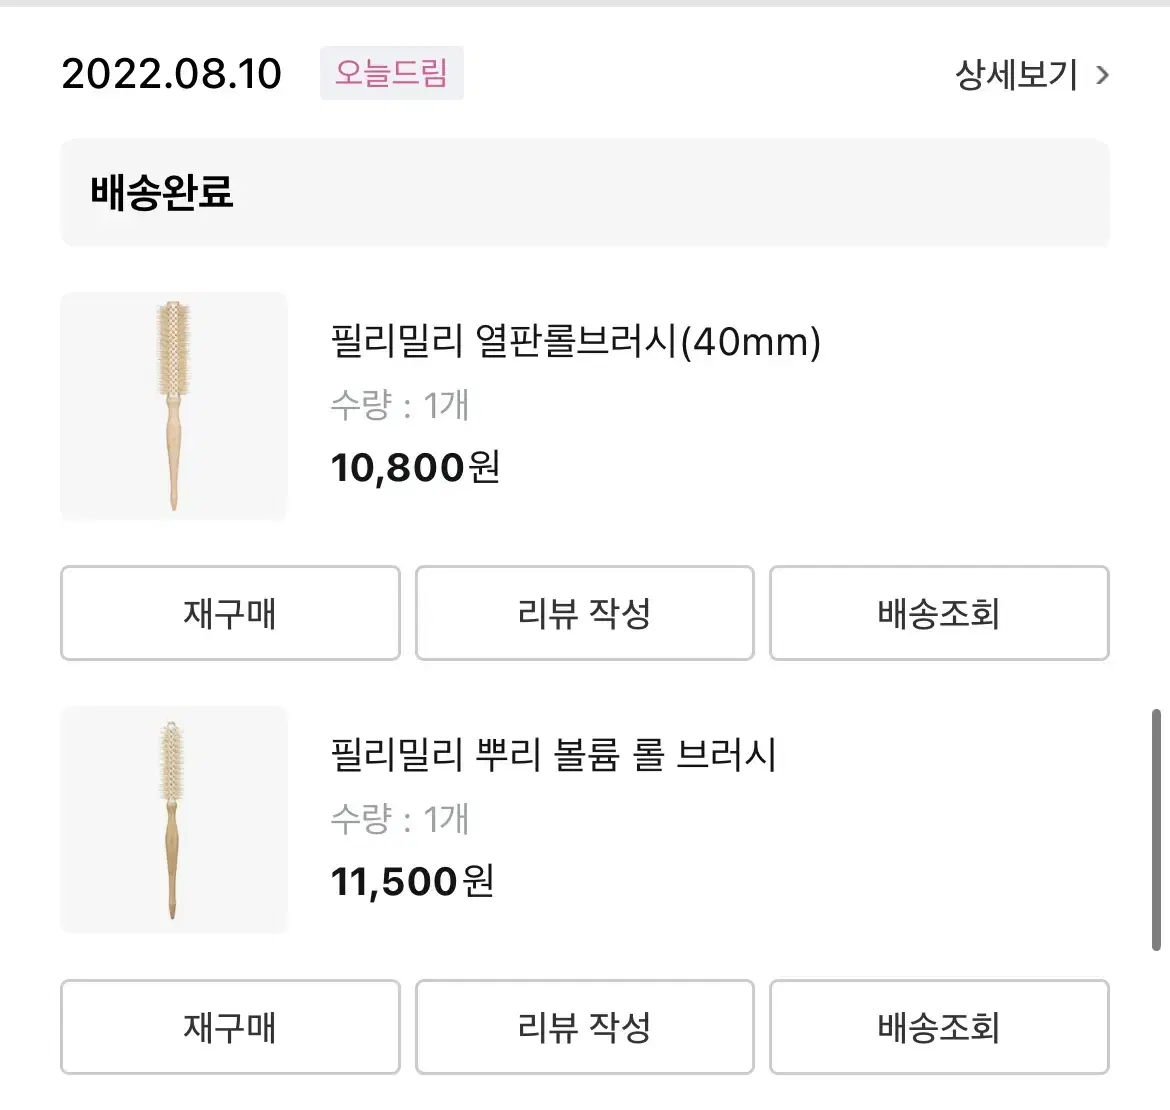Image resolution: width=1170 pixels, height=1110 pixels.
Task: Click 리뷰 작성 for the 40mm heat brush
Action: [x=585, y=613]
